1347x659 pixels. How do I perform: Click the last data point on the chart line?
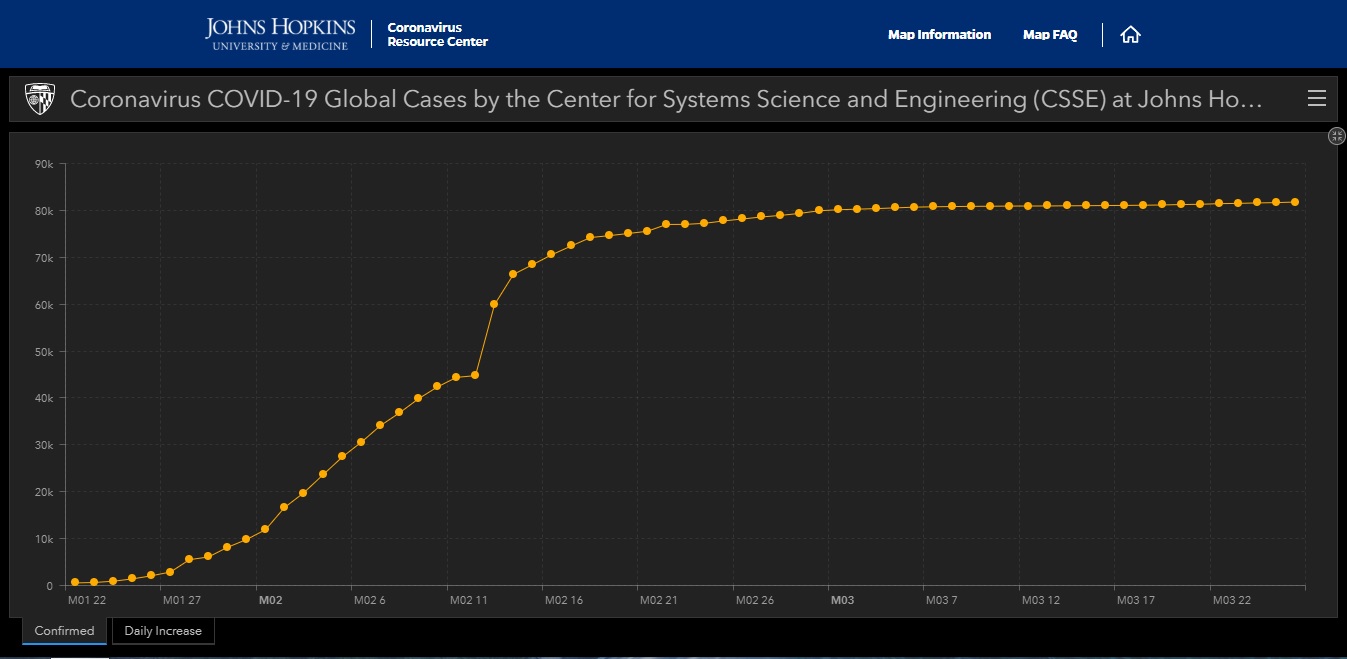click(x=1295, y=202)
